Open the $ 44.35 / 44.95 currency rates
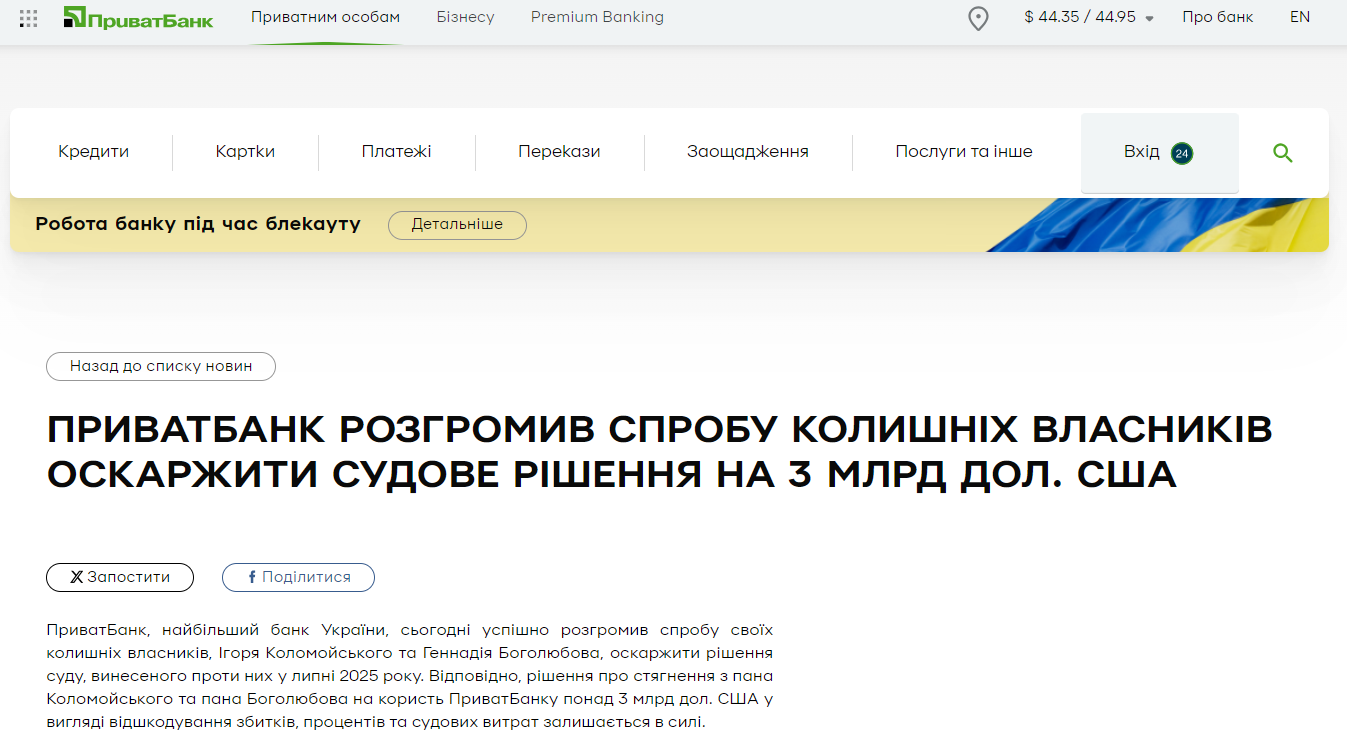1347x751 pixels. click(1080, 17)
